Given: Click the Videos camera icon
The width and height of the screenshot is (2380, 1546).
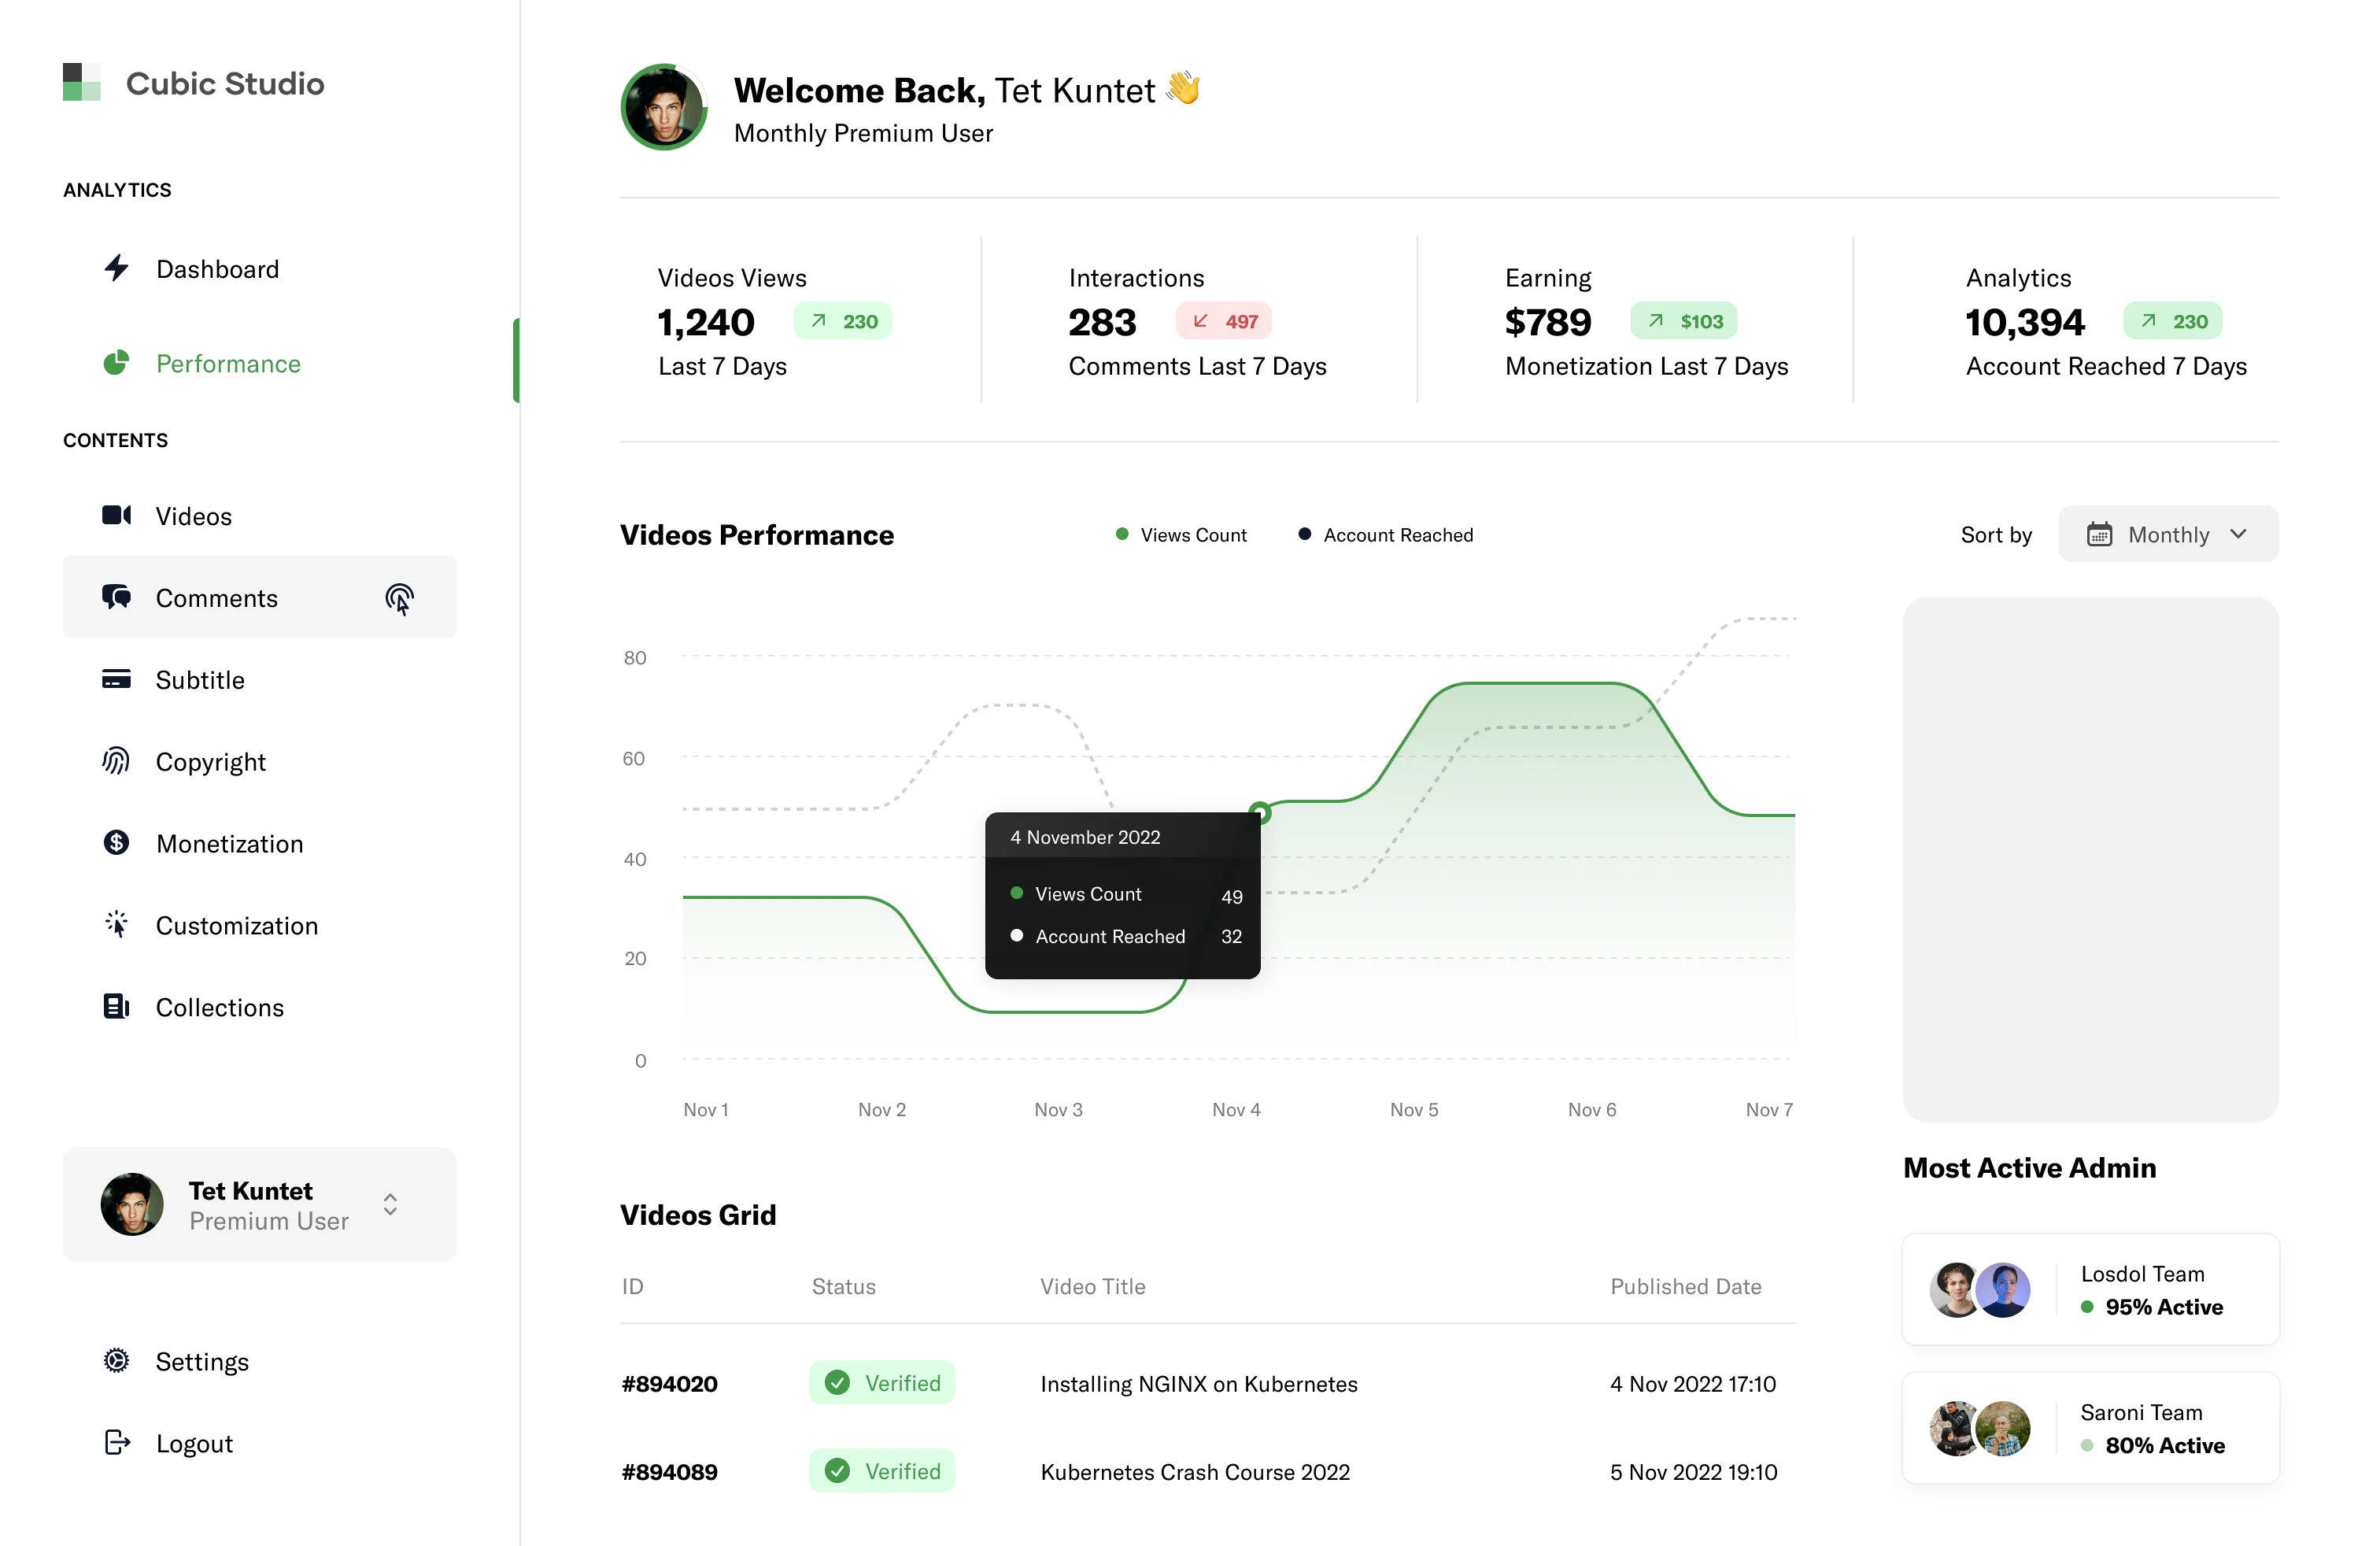Looking at the screenshot, I should coord(117,515).
